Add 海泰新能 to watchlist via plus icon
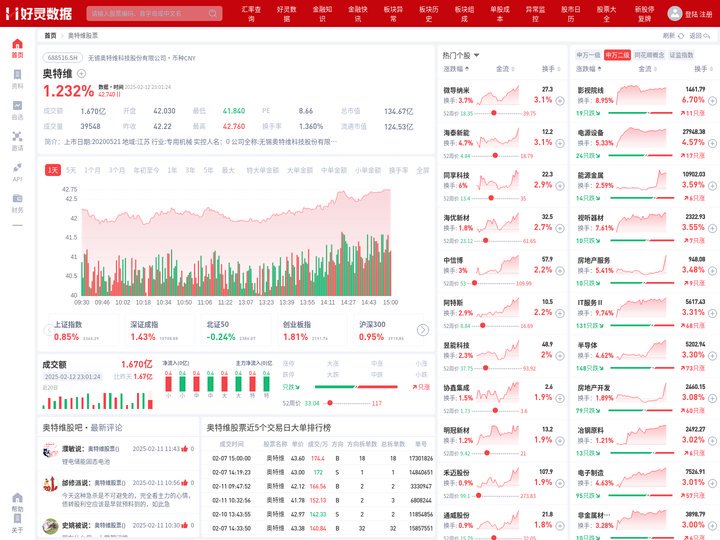 click(x=560, y=143)
